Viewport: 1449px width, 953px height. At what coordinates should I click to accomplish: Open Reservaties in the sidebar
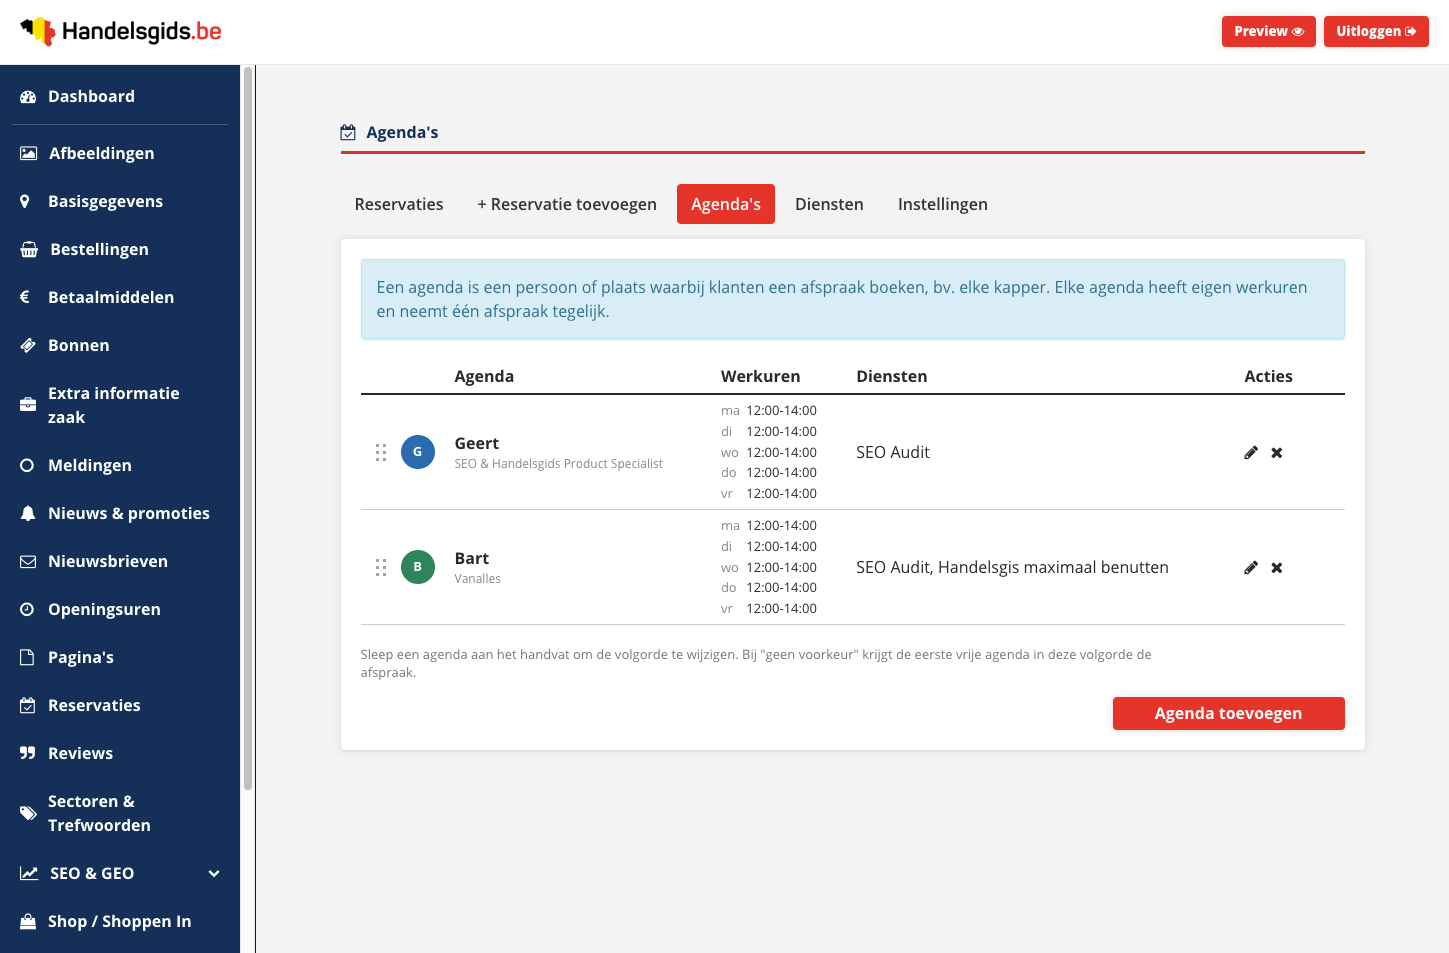pos(120,705)
